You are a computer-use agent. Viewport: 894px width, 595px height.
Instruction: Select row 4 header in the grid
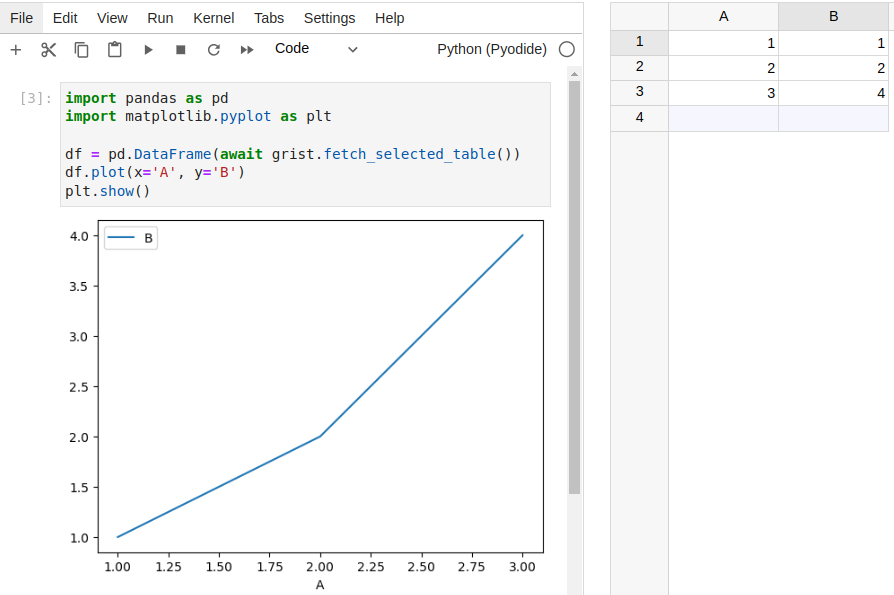(639, 117)
